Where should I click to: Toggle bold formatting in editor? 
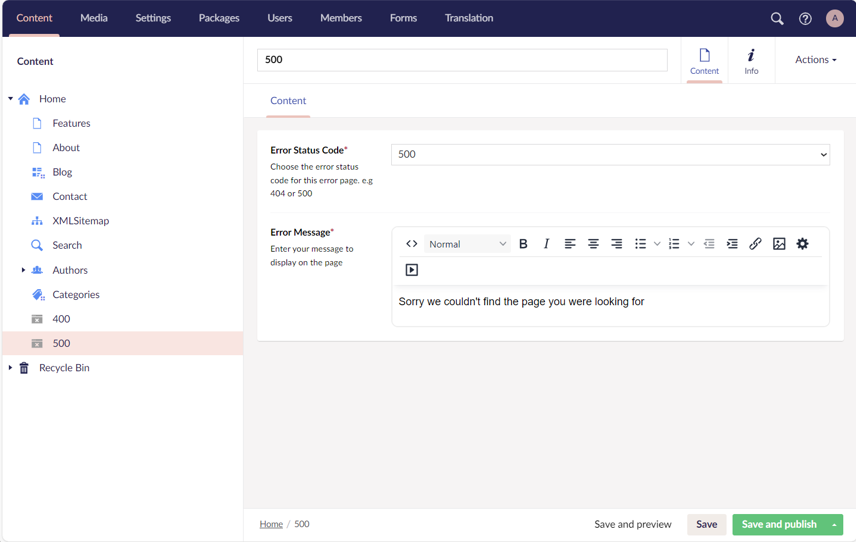[523, 244]
